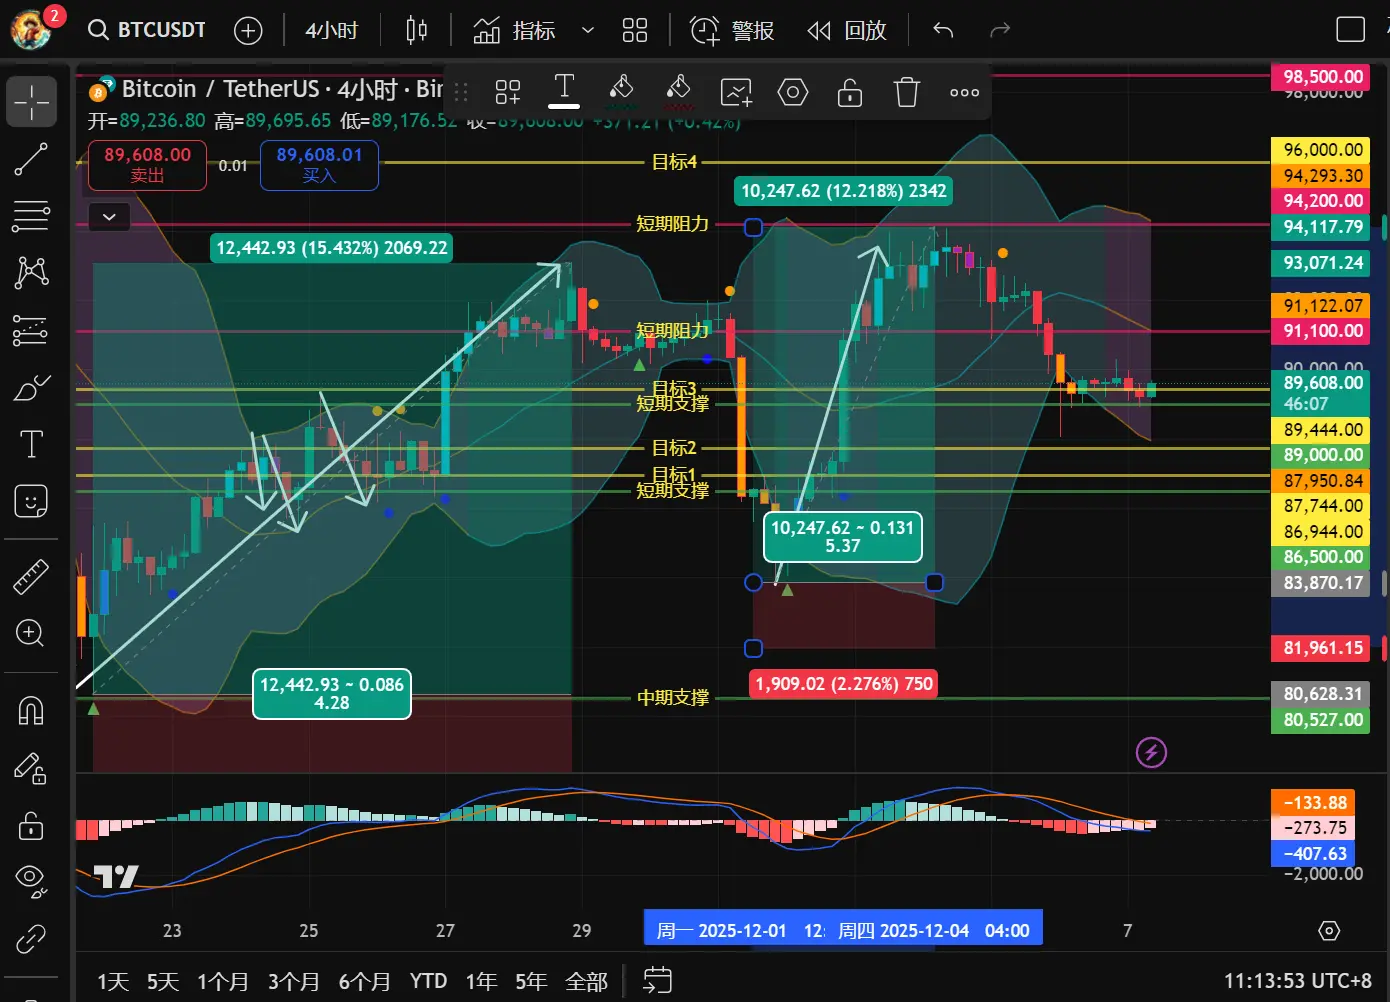Switch date range to 3个月
This screenshot has height=1002, width=1390.
(294, 982)
